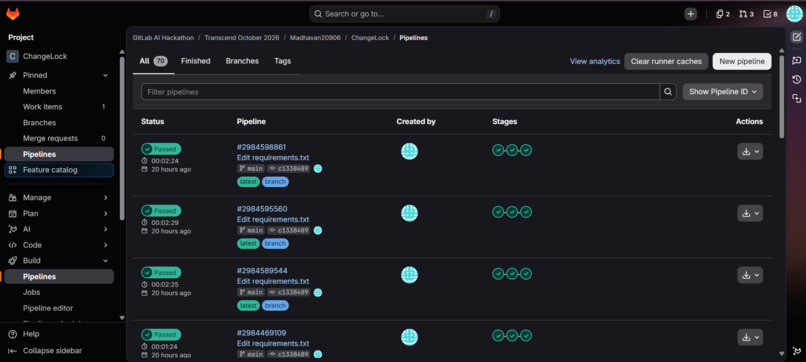Open artifacts download dropdown for #2984589544

point(750,275)
